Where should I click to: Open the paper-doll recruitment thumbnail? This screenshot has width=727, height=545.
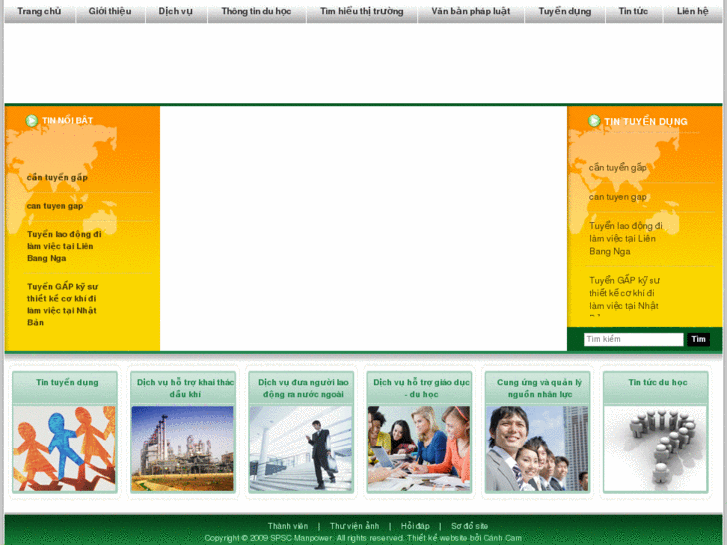(64, 449)
